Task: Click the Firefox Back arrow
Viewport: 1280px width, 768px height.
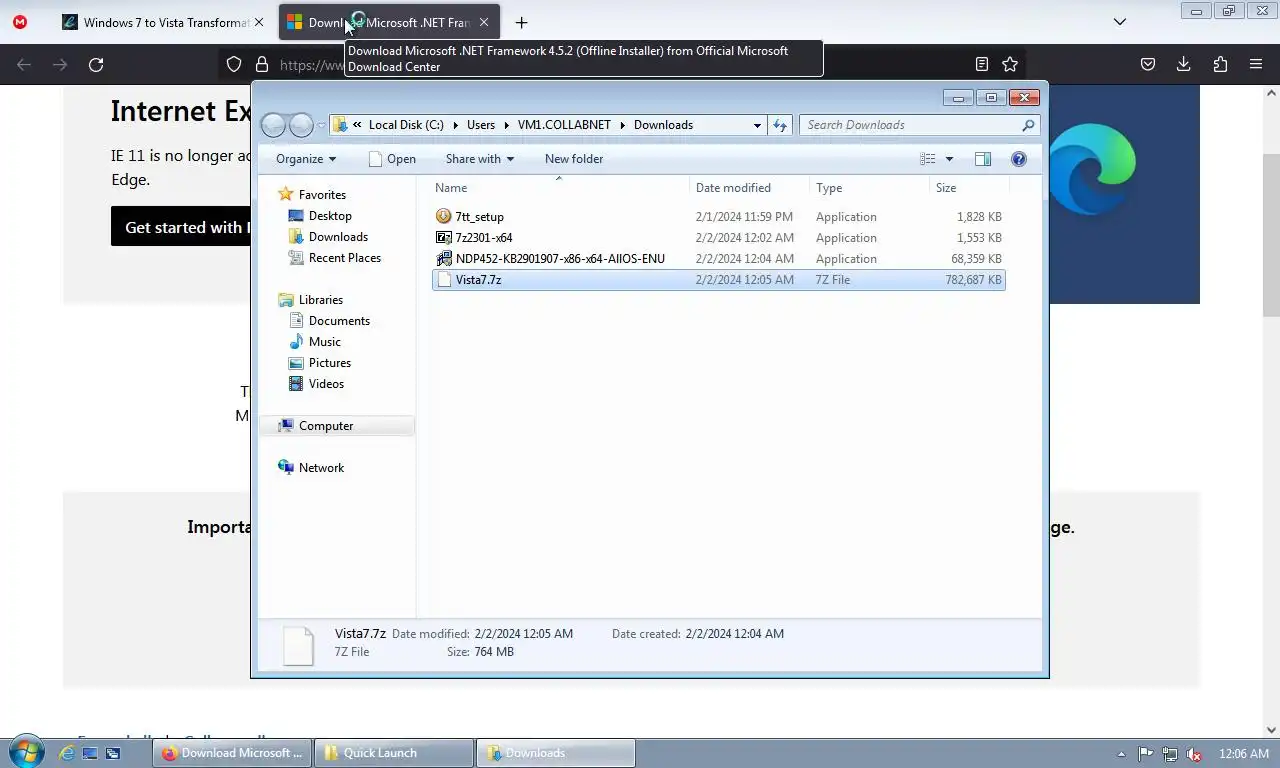Action: (24, 65)
